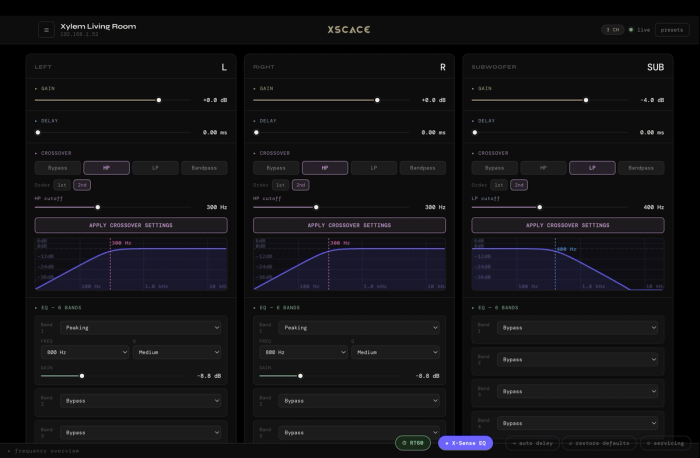
Task: Open Subwoofer Band 4 Bypass dropdown
Action: coord(577,423)
